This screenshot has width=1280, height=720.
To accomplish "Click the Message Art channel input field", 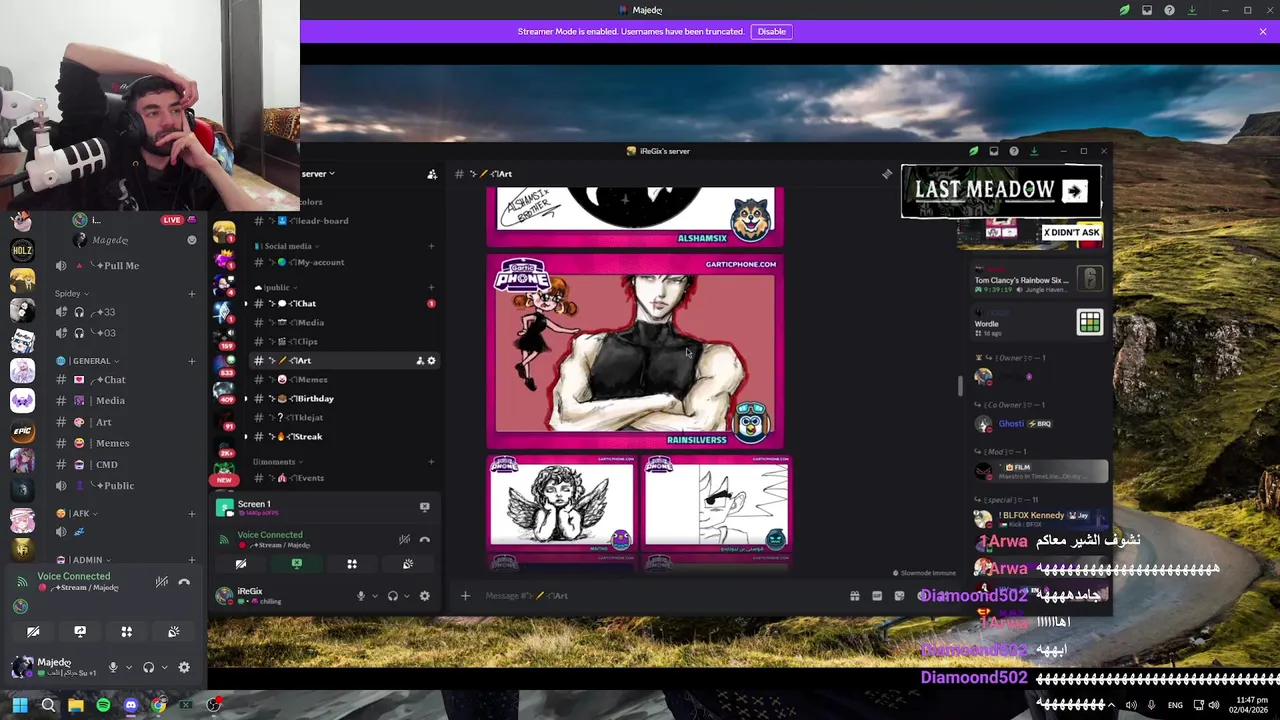I will (x=660, y=596).
